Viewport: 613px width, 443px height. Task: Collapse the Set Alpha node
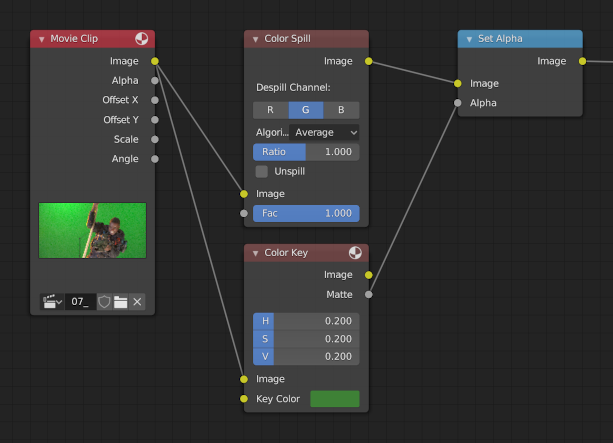point(468,39)
